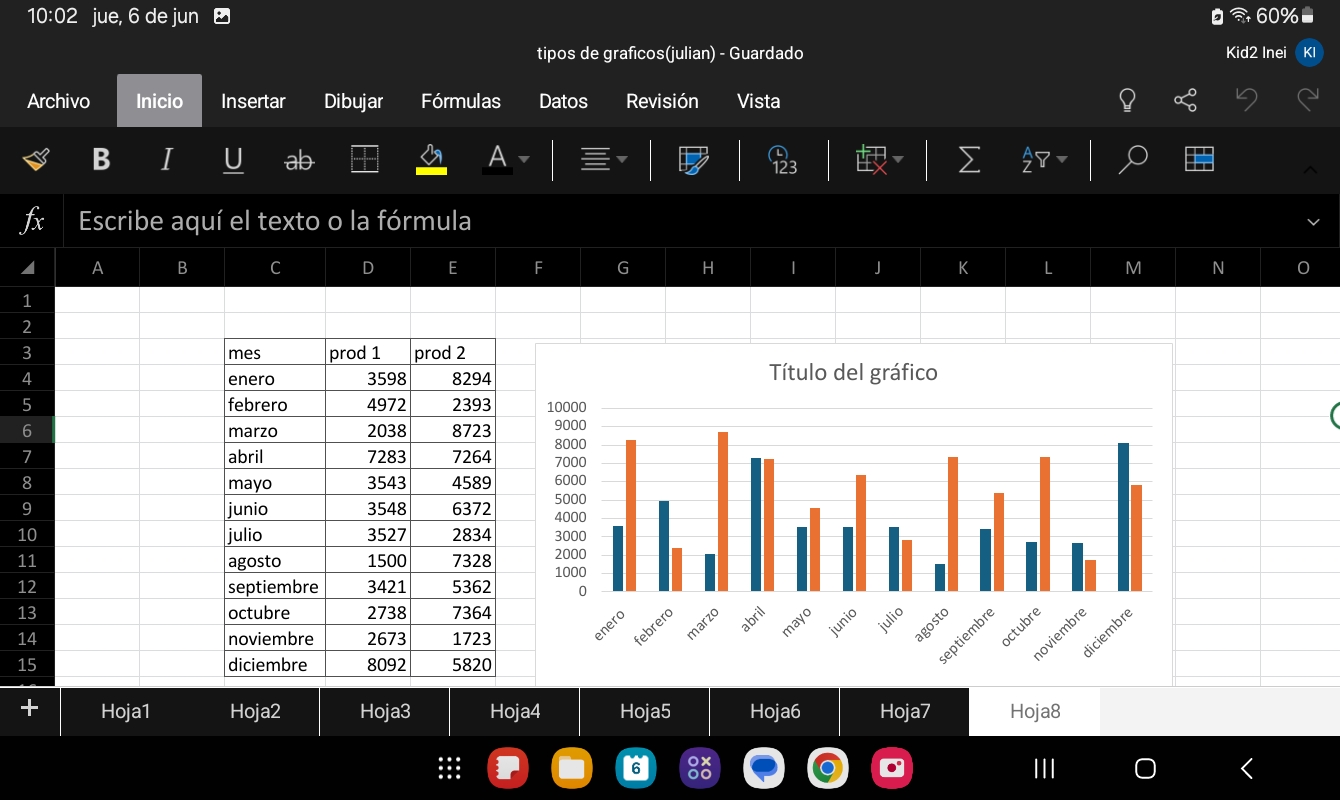Open the cell borders tool
Screen dimensions: 1340x800
point(365,159)
